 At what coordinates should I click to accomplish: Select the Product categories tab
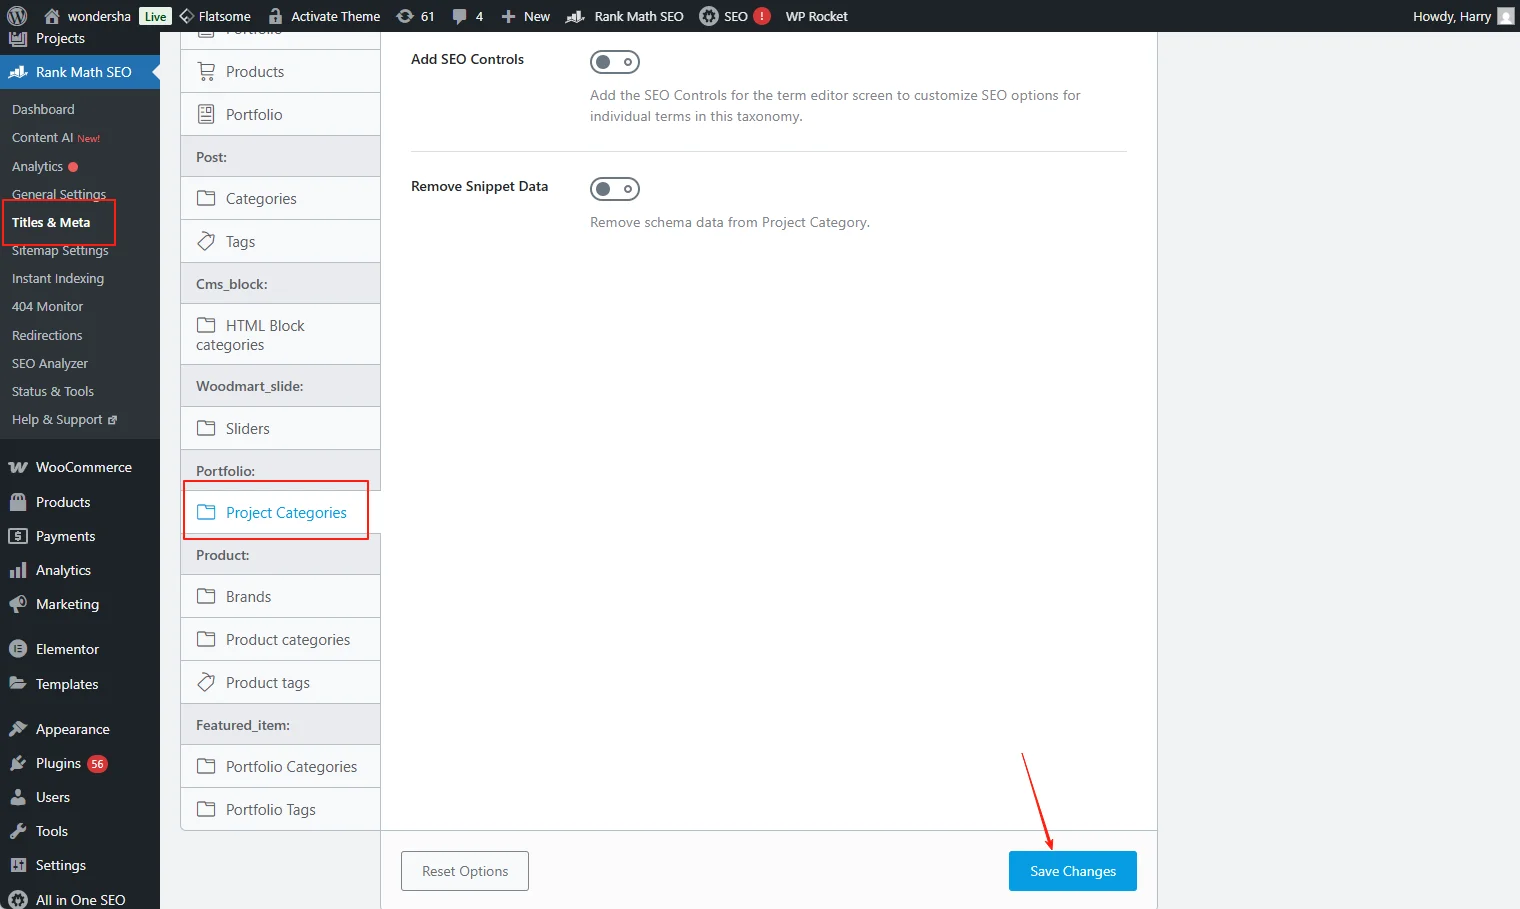[x=280, y=639]
